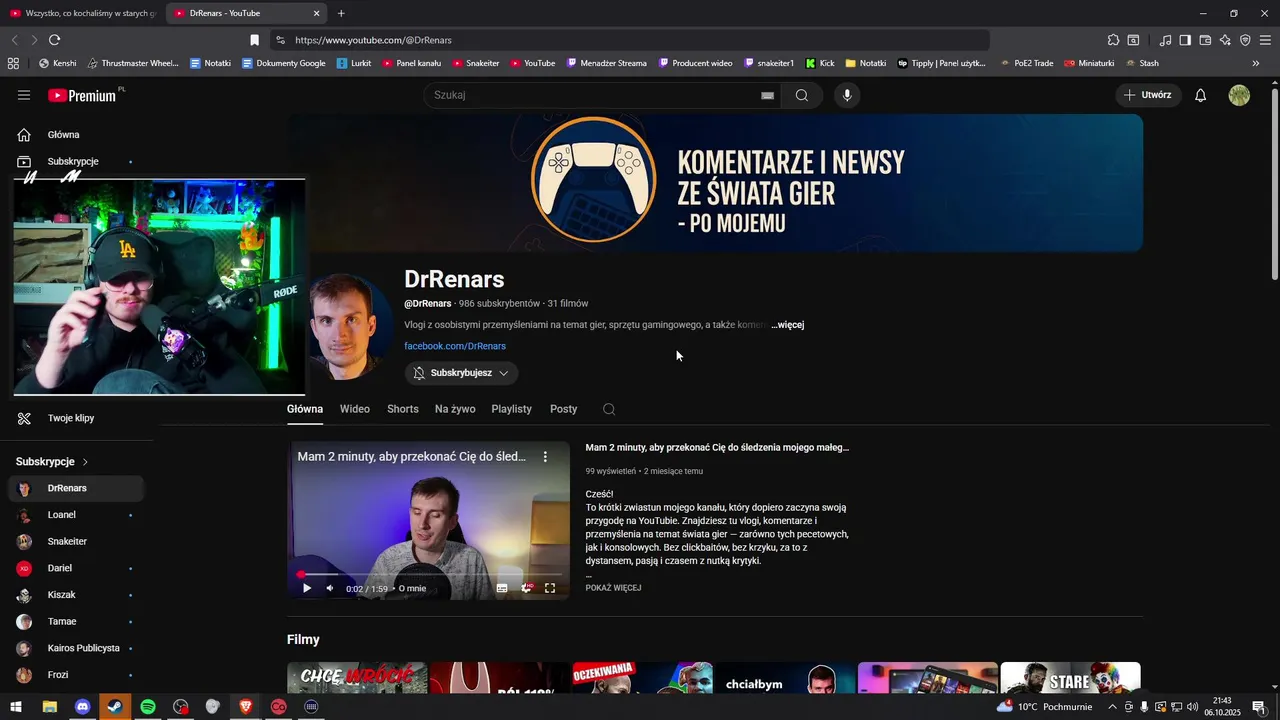
Task: Select the Wideo channel tab
Action: point(355,409)
